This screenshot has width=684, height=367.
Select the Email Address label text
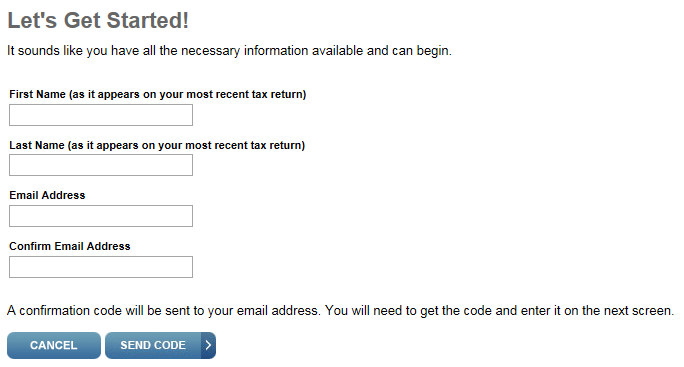(x=47, y=195)
